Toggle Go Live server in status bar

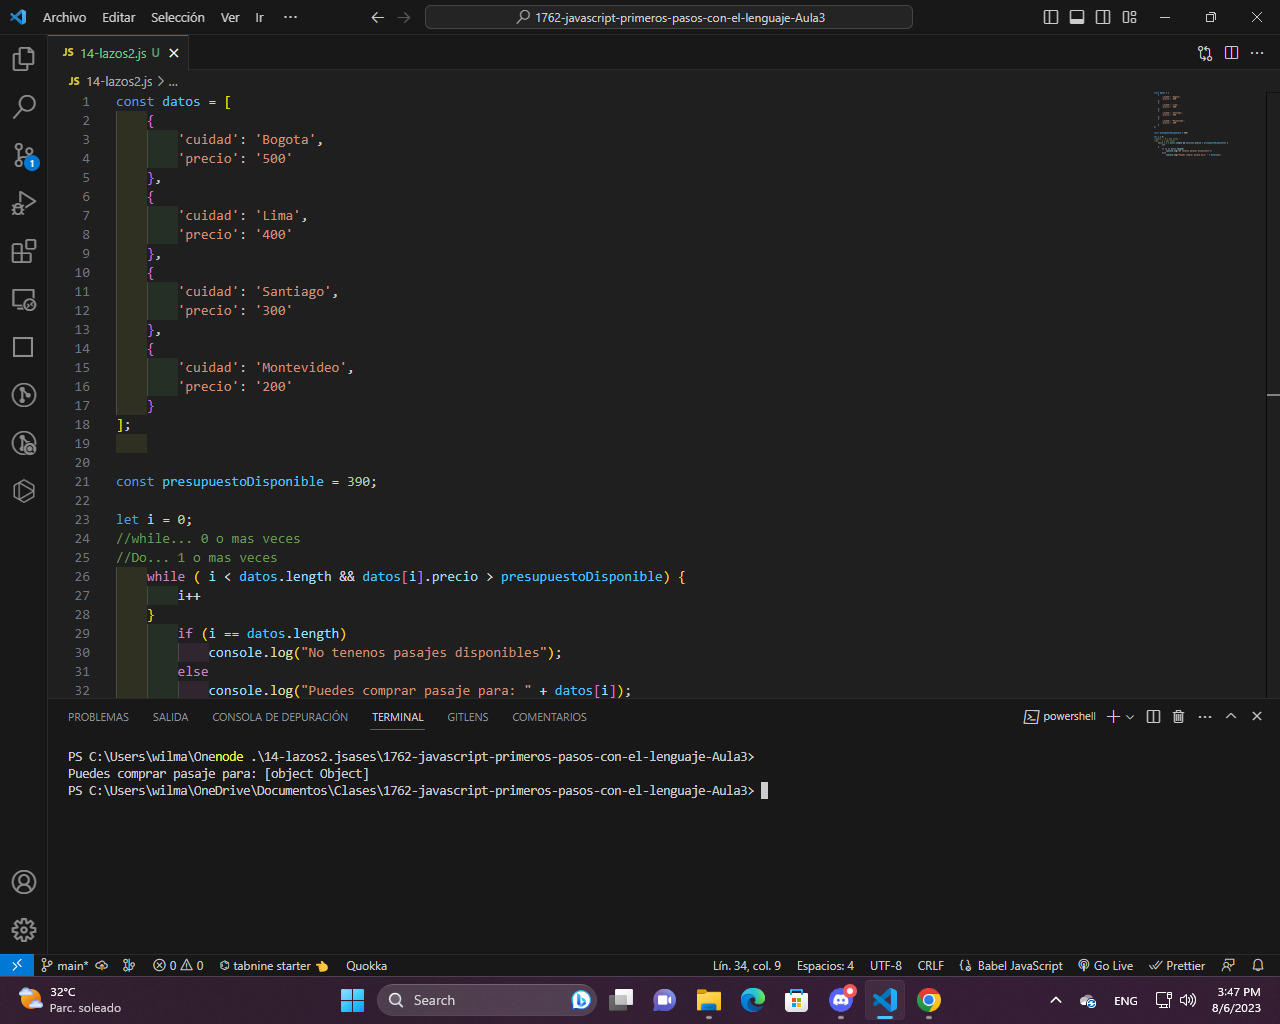pyautogui.click(x=1105, y=965)
